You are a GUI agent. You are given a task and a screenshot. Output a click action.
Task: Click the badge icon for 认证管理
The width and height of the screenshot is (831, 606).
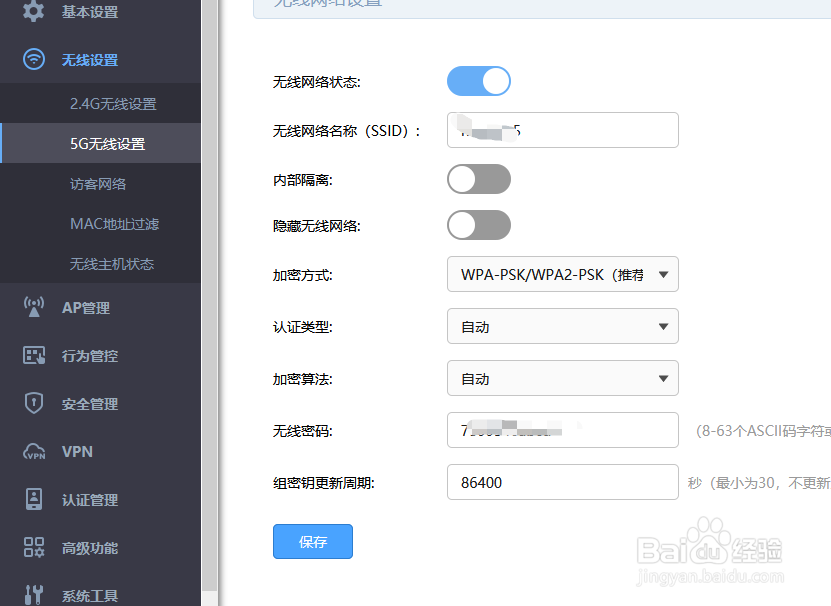[34, 499]
